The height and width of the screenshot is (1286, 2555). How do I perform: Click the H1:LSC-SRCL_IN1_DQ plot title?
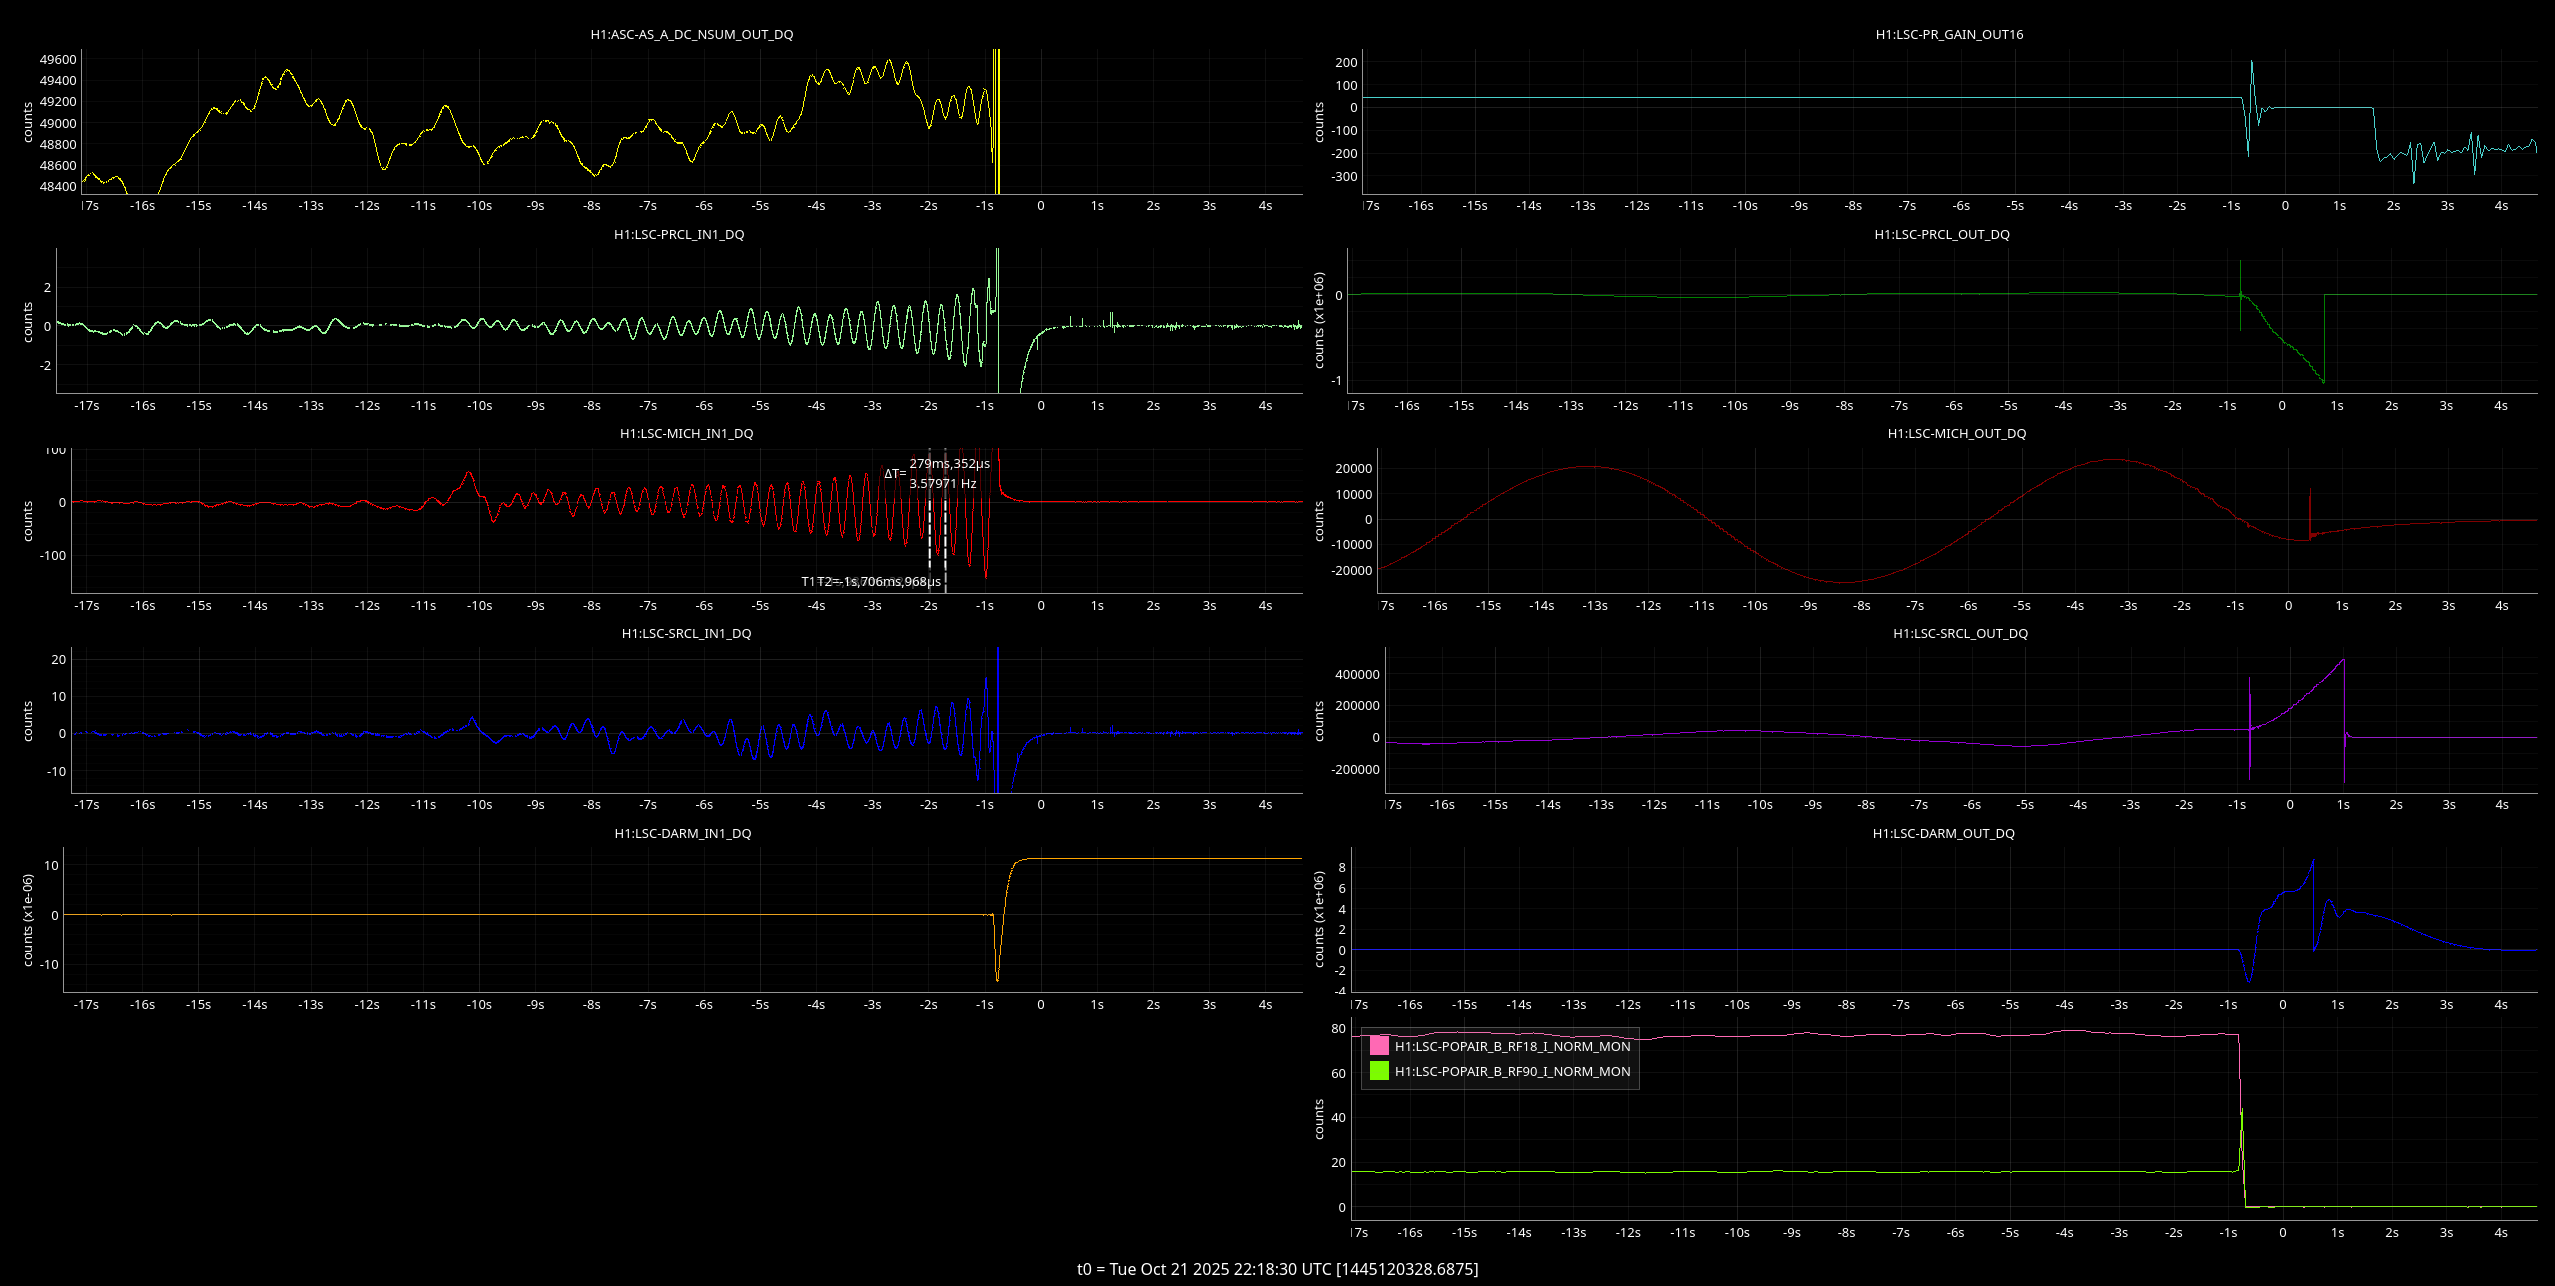[x=686, y=633]
